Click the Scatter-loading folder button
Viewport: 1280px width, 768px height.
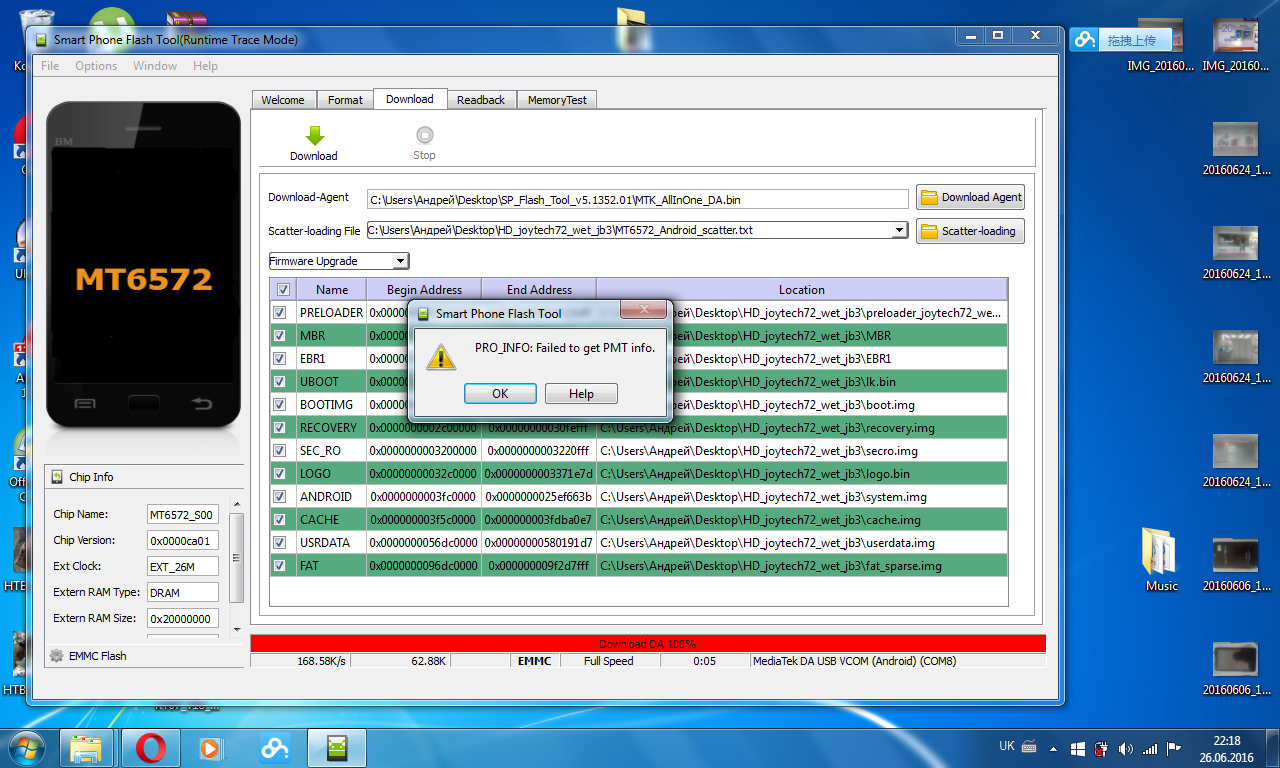tap(970, 231)
